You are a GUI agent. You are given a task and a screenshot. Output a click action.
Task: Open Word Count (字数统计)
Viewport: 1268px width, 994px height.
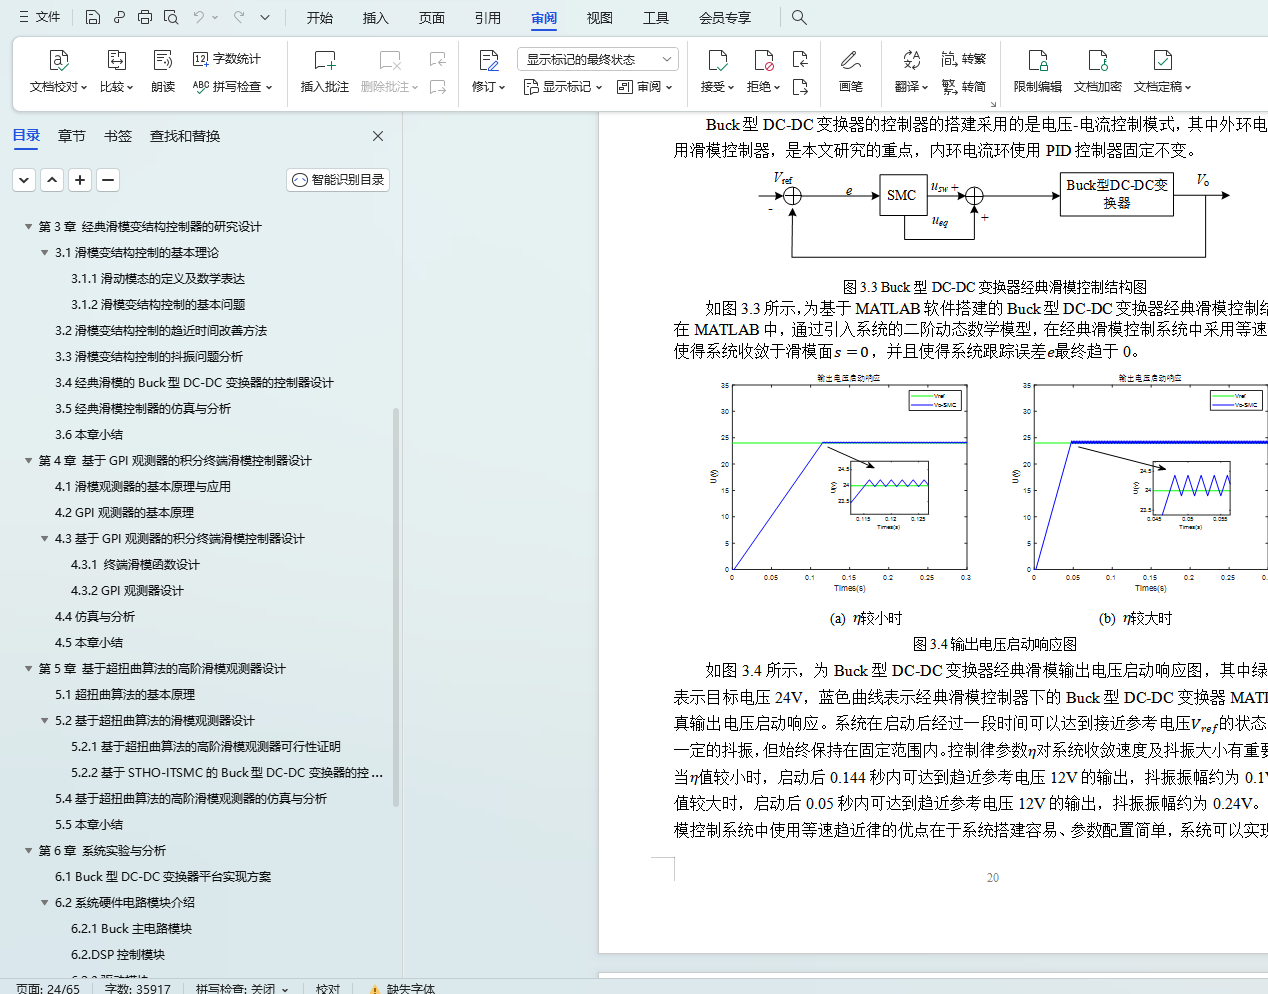coord(227,59)
